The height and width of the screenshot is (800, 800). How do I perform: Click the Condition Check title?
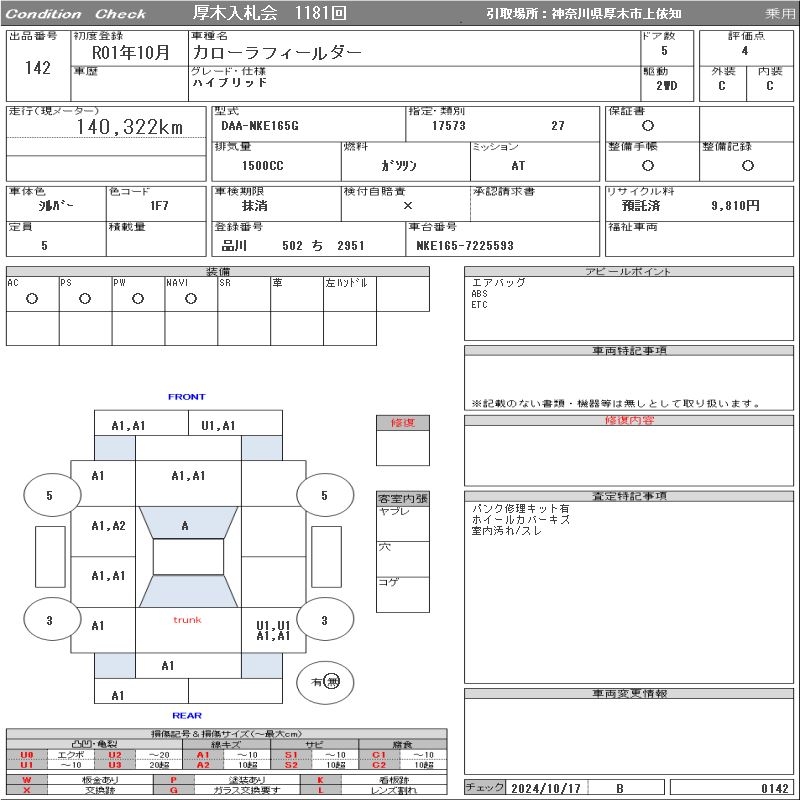point(76,14)
